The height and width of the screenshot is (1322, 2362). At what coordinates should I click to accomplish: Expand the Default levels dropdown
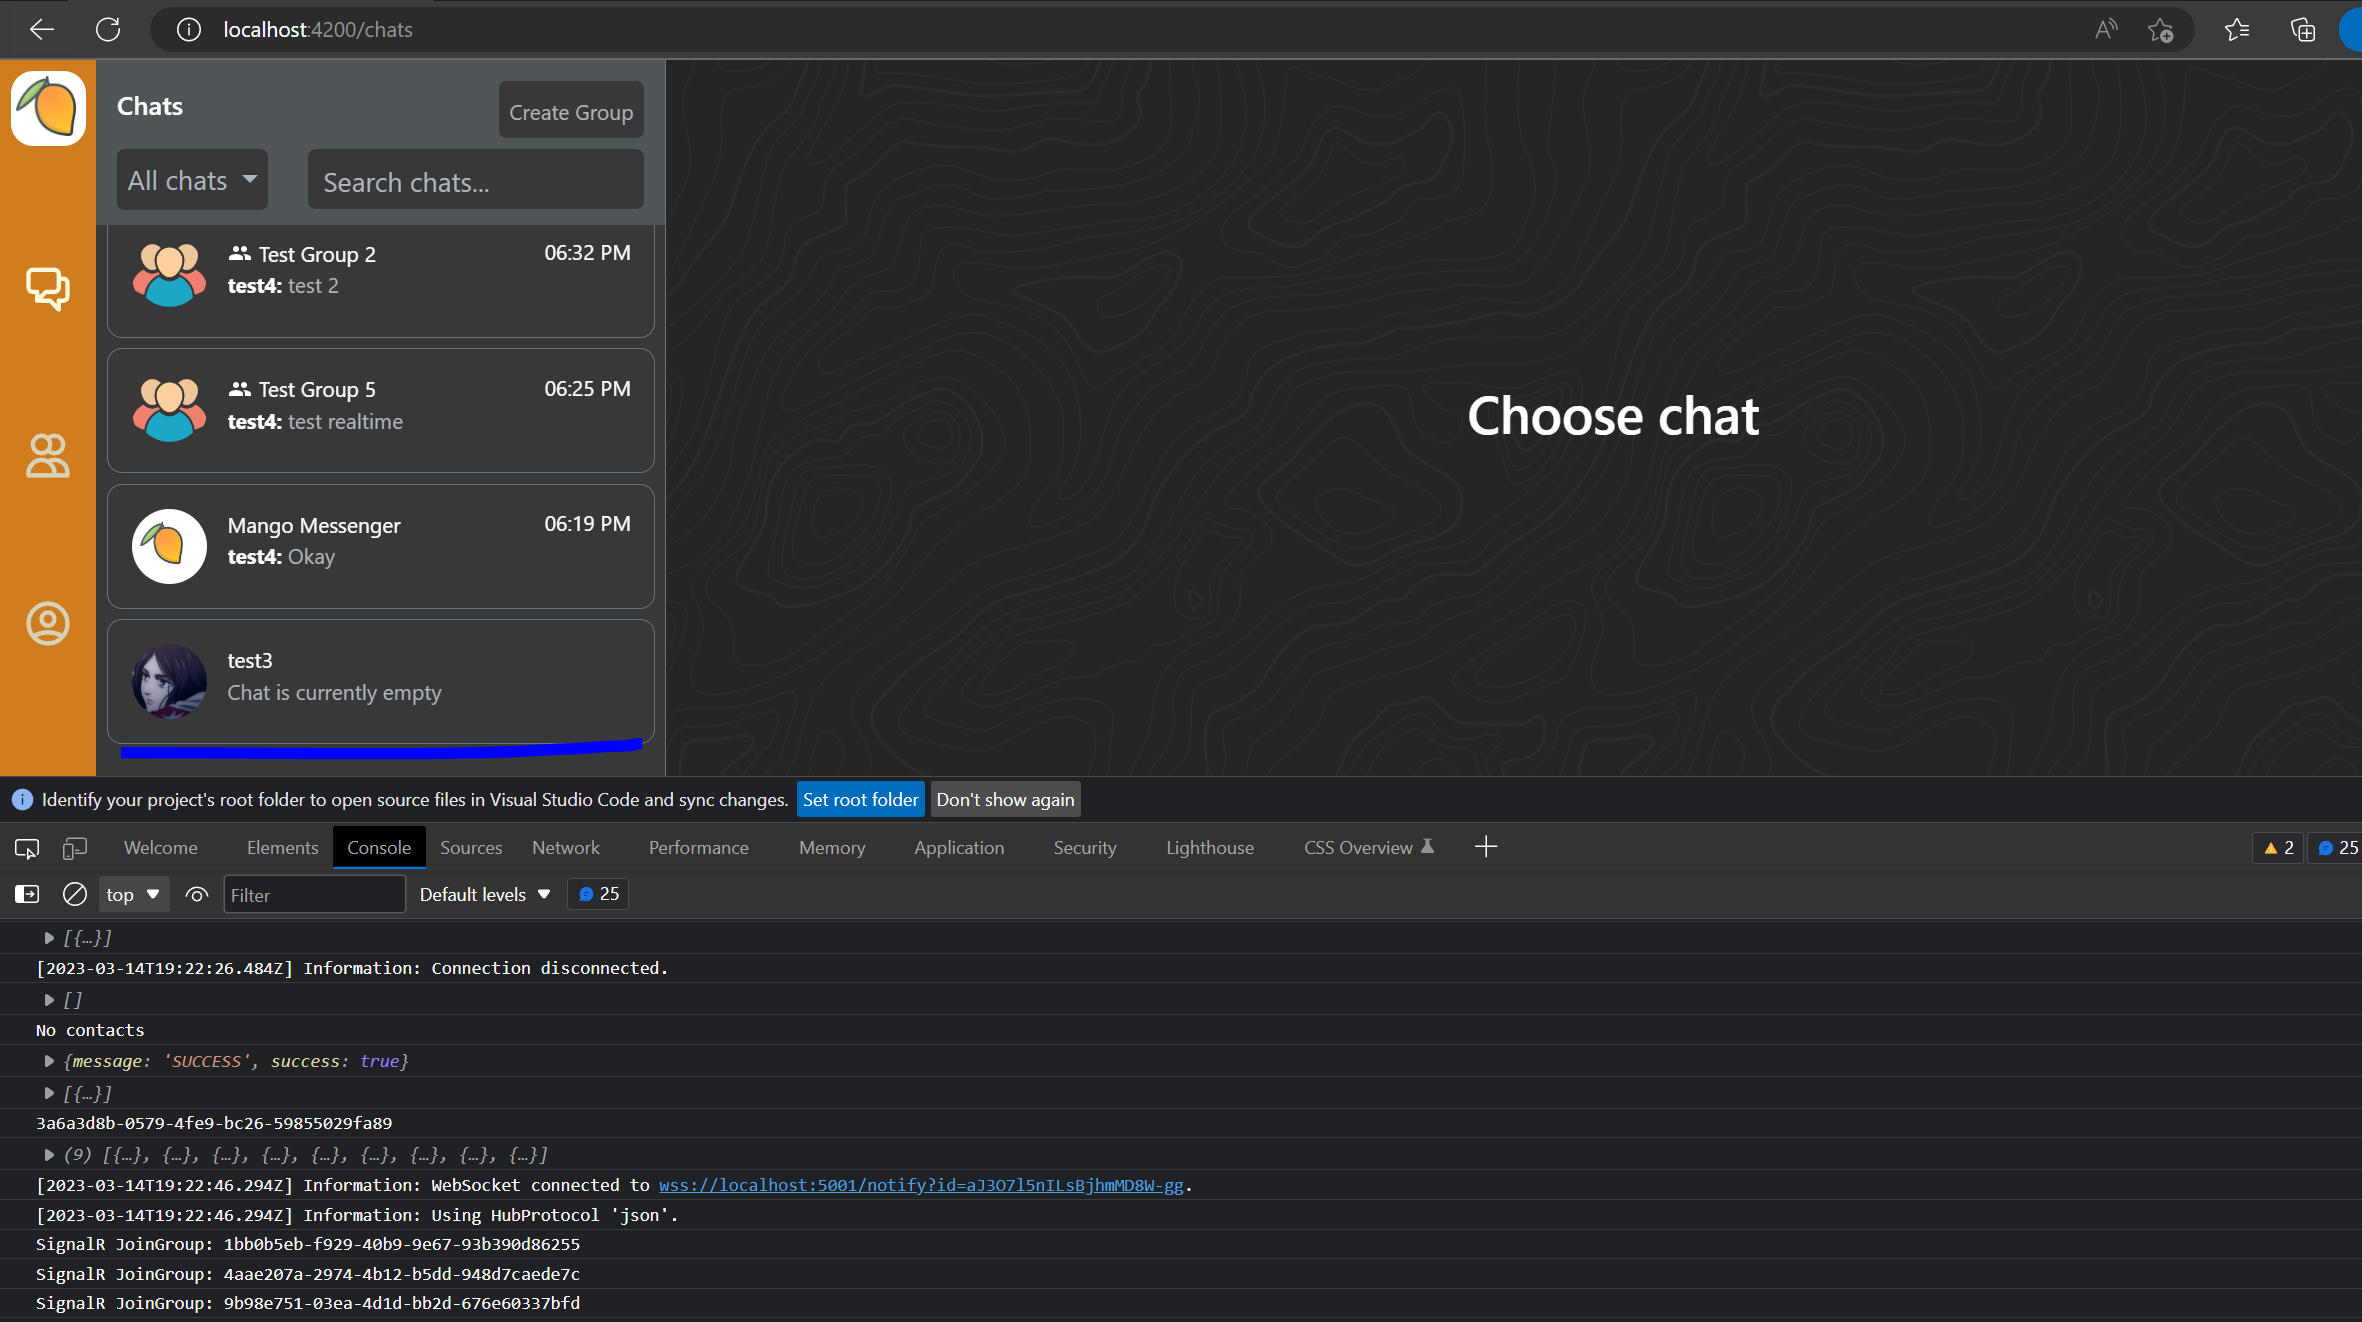(485, 894)
